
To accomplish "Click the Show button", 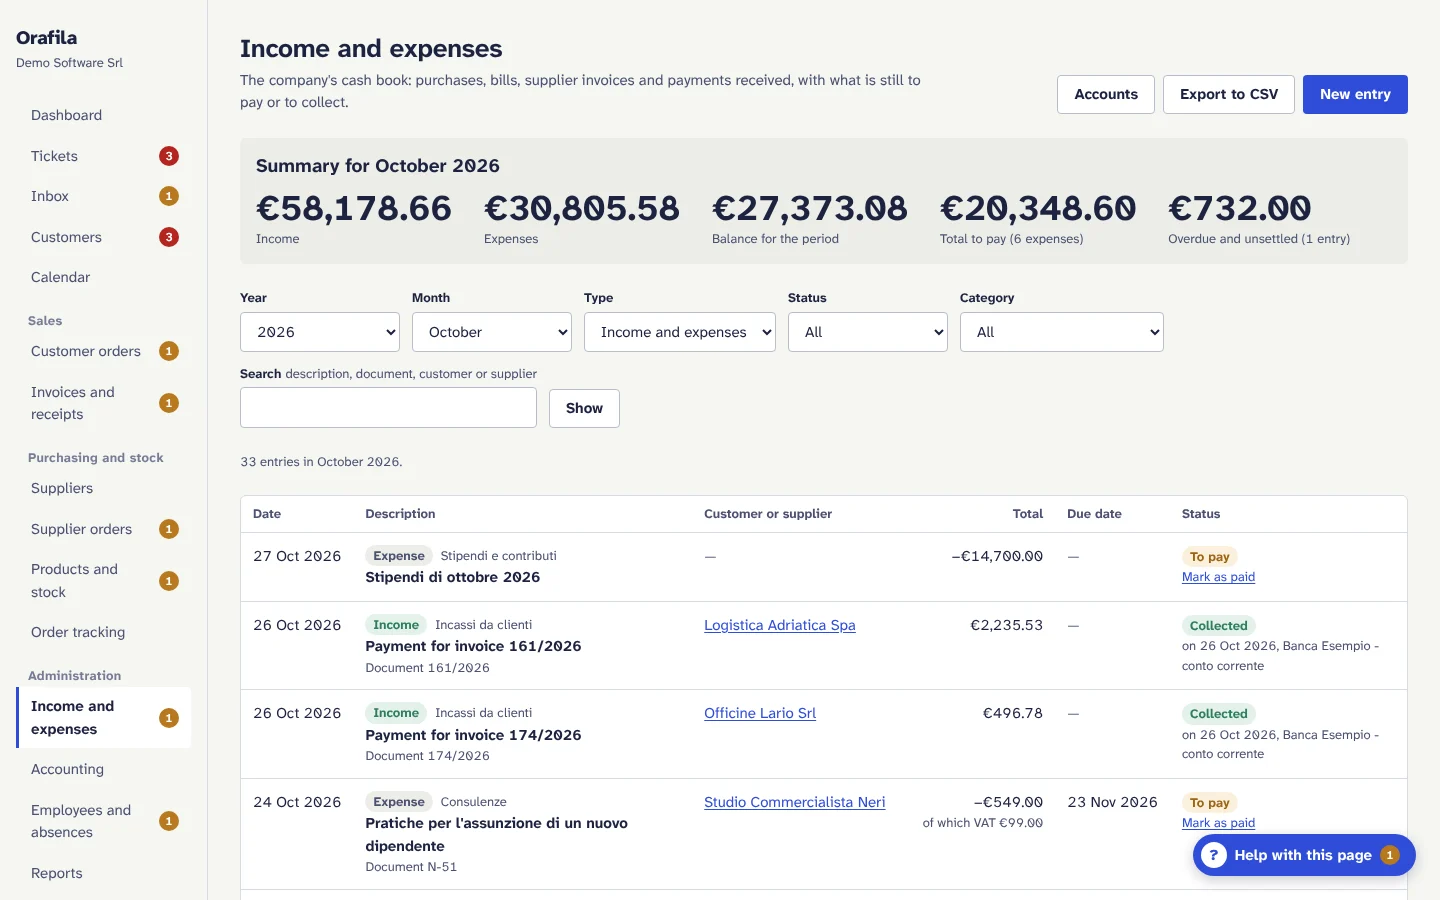I will point(584,408).
